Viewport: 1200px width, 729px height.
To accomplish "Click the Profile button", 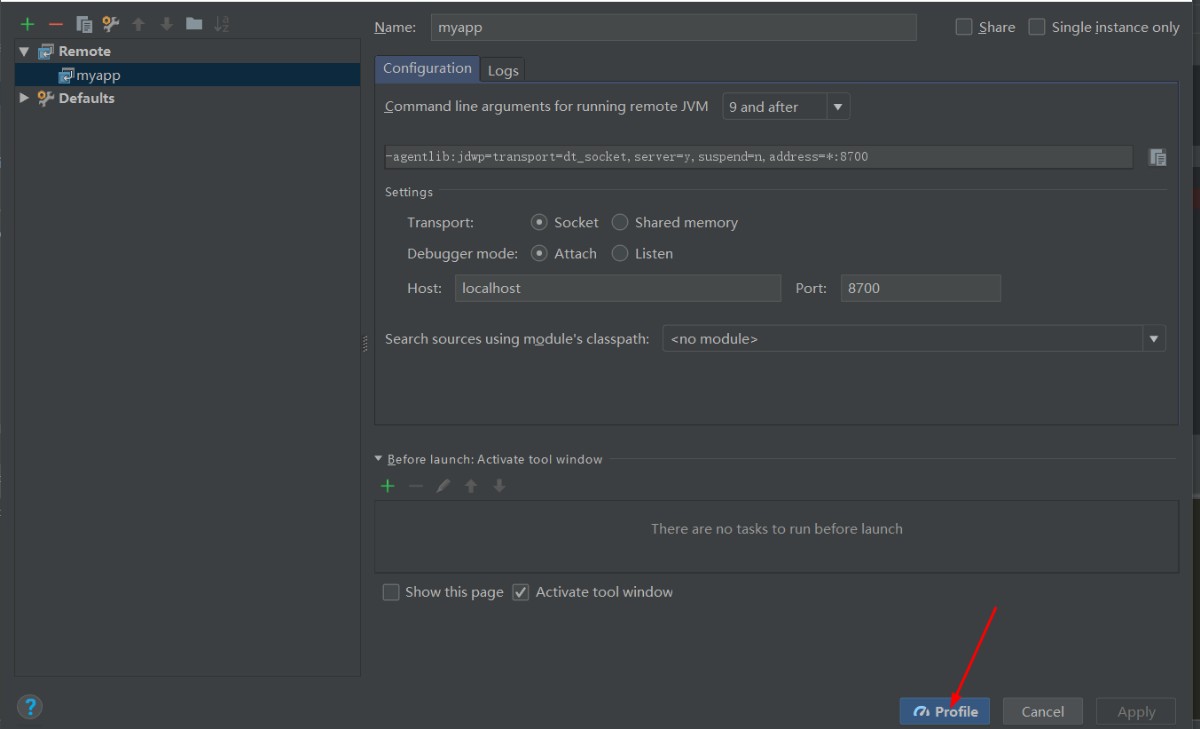I will point(945,711).
